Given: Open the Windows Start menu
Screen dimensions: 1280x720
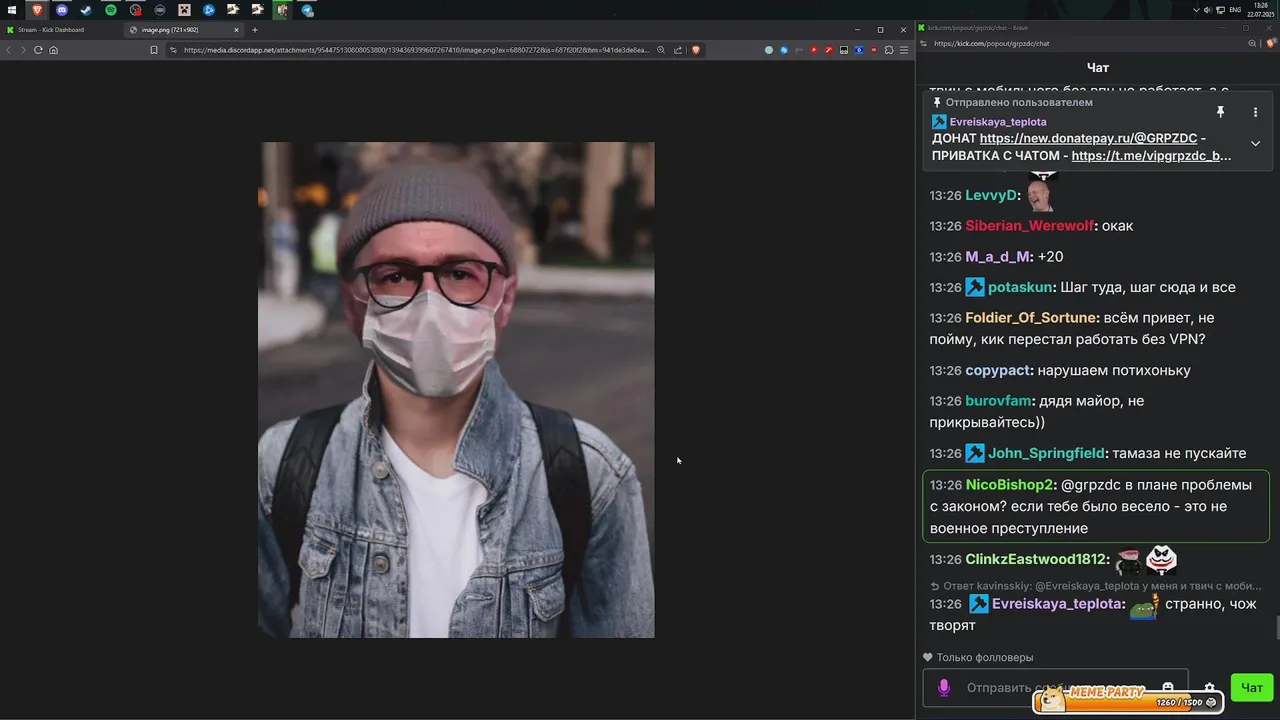Looking at the screenshot, I should click(x=12, y=10).
